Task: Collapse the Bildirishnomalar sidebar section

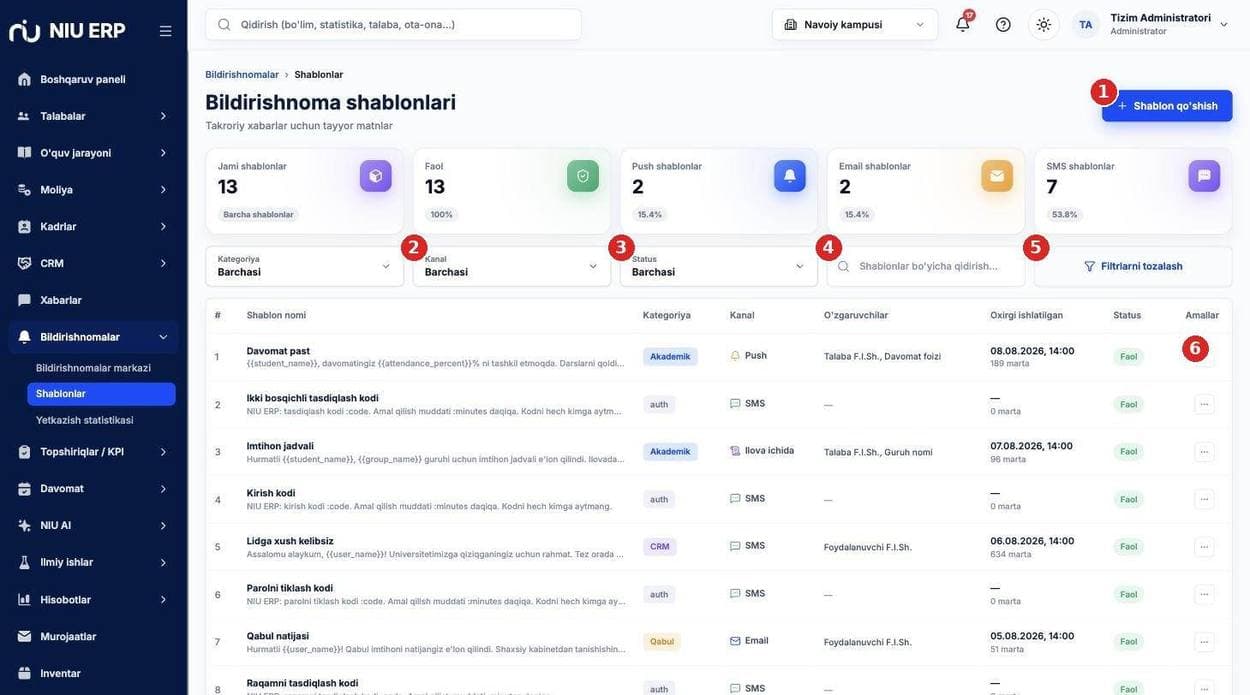Action: coord(93,337)
